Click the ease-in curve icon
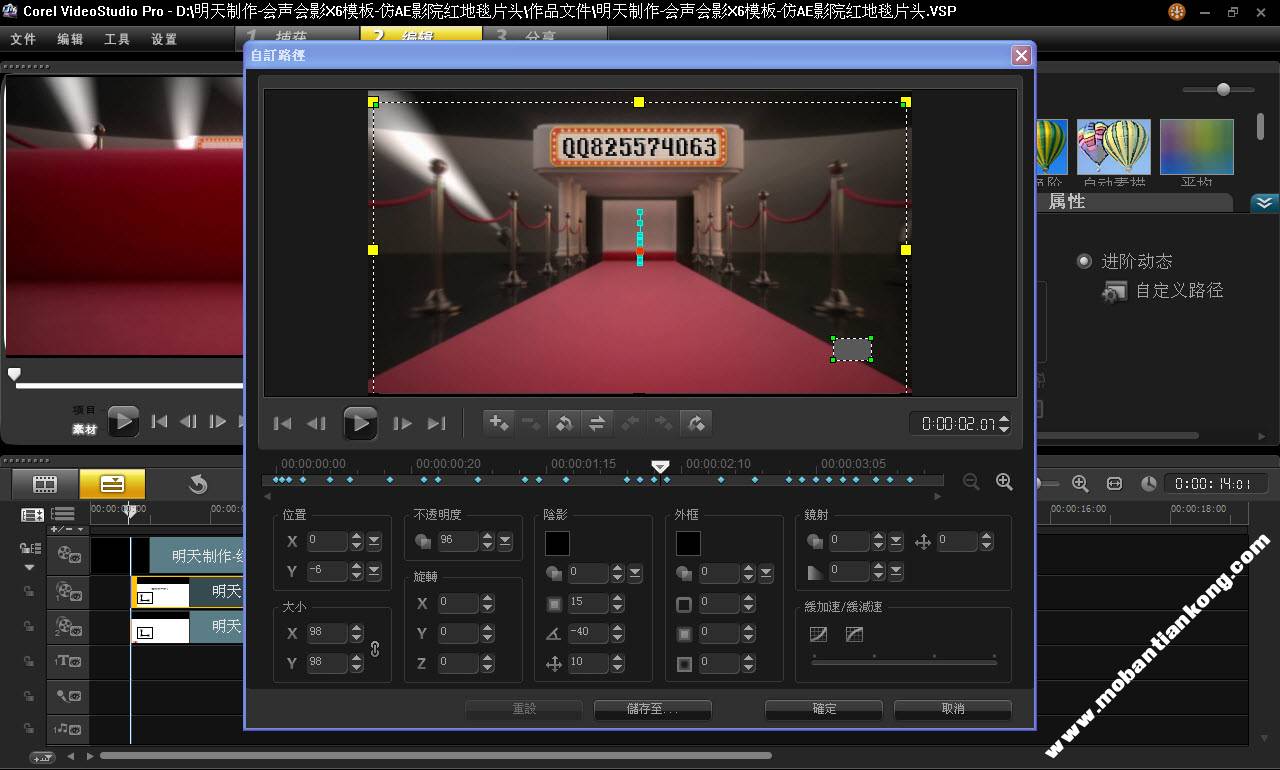The width and height of the screenshot is (1280, 770). point(818,634)
